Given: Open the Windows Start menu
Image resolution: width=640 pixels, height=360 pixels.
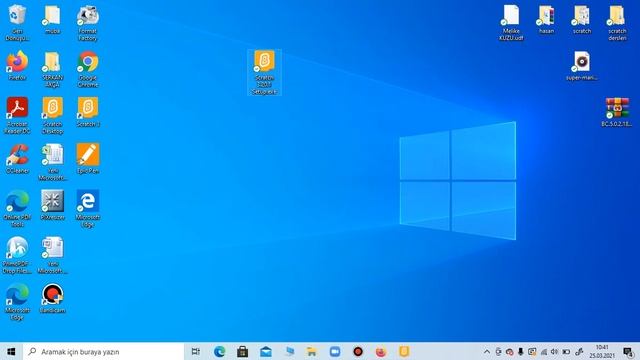Looking at the screenshot, I should [x=11, y=351].
